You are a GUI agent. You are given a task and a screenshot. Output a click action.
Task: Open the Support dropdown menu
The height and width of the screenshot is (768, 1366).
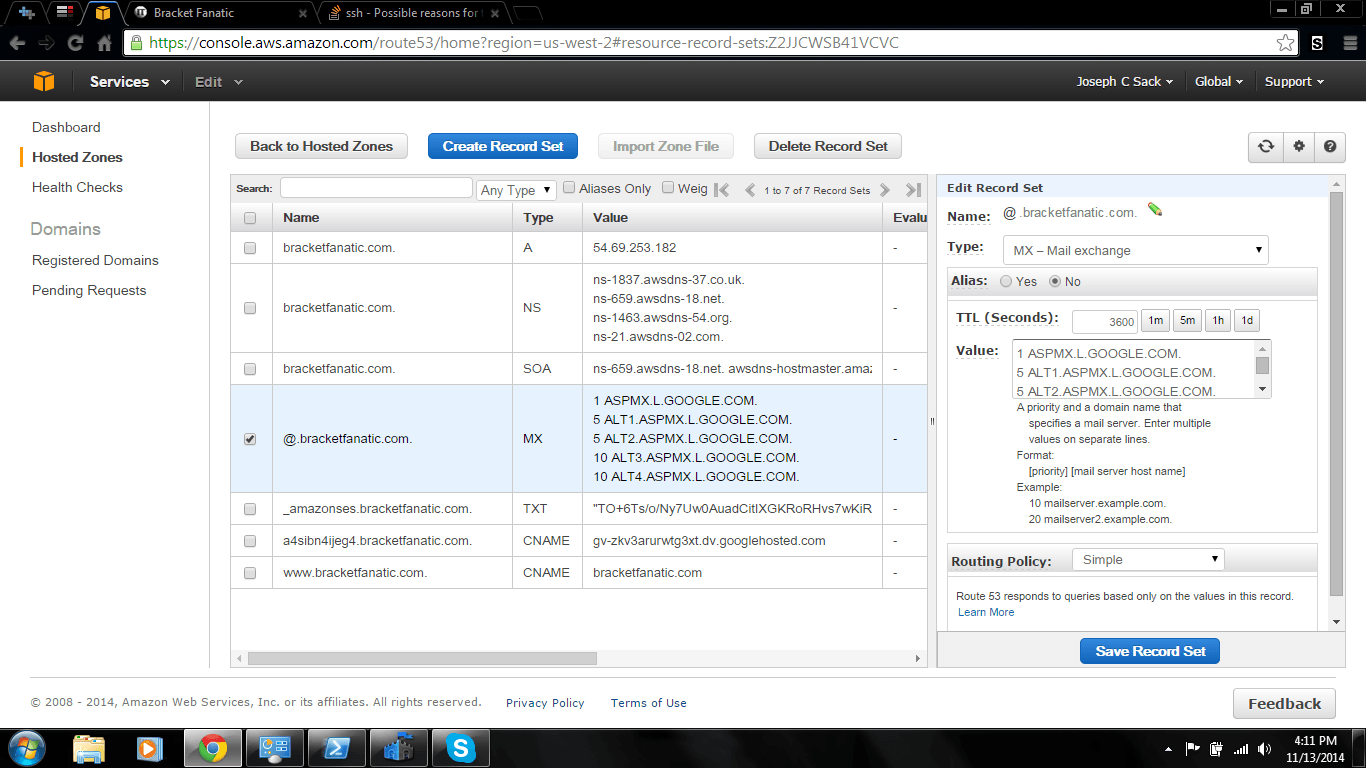[x=1294, y=82]
